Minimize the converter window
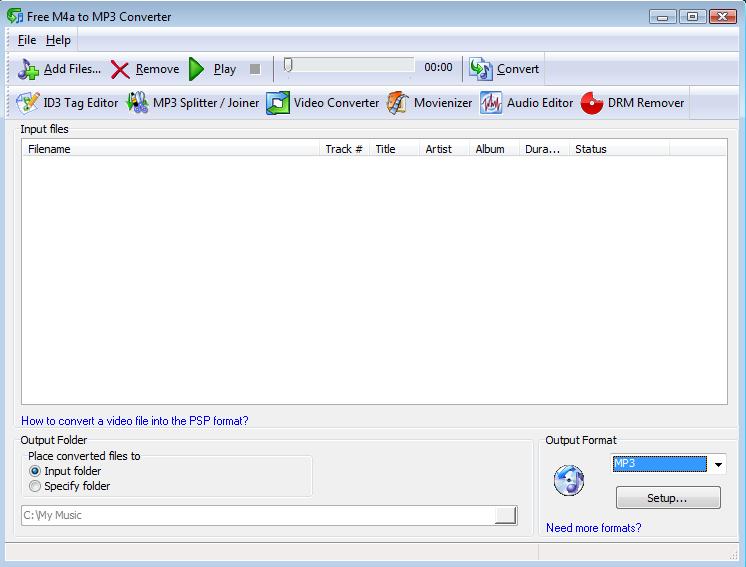The image size is (746, 567). point(662,17)
